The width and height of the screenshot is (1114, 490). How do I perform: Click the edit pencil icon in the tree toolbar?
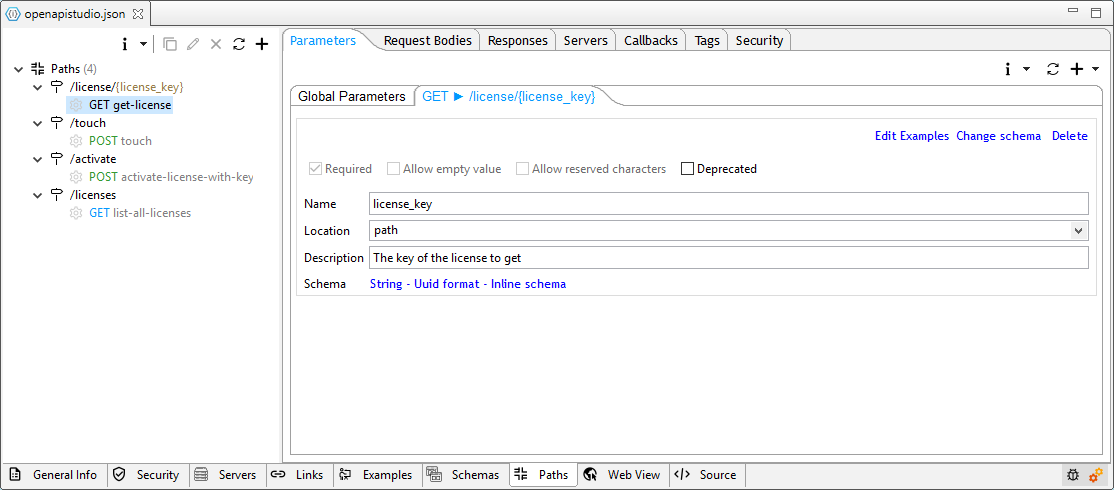(193, 44)
